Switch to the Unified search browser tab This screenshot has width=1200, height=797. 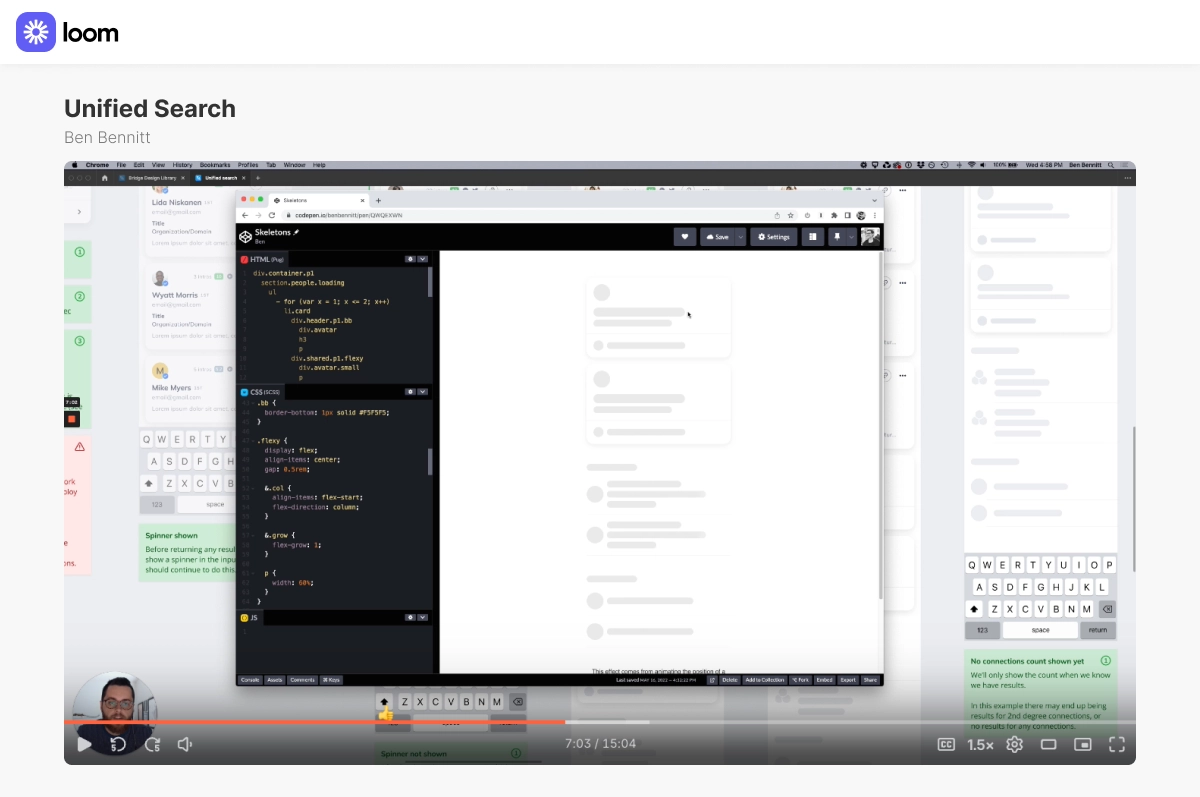point(218,178)
